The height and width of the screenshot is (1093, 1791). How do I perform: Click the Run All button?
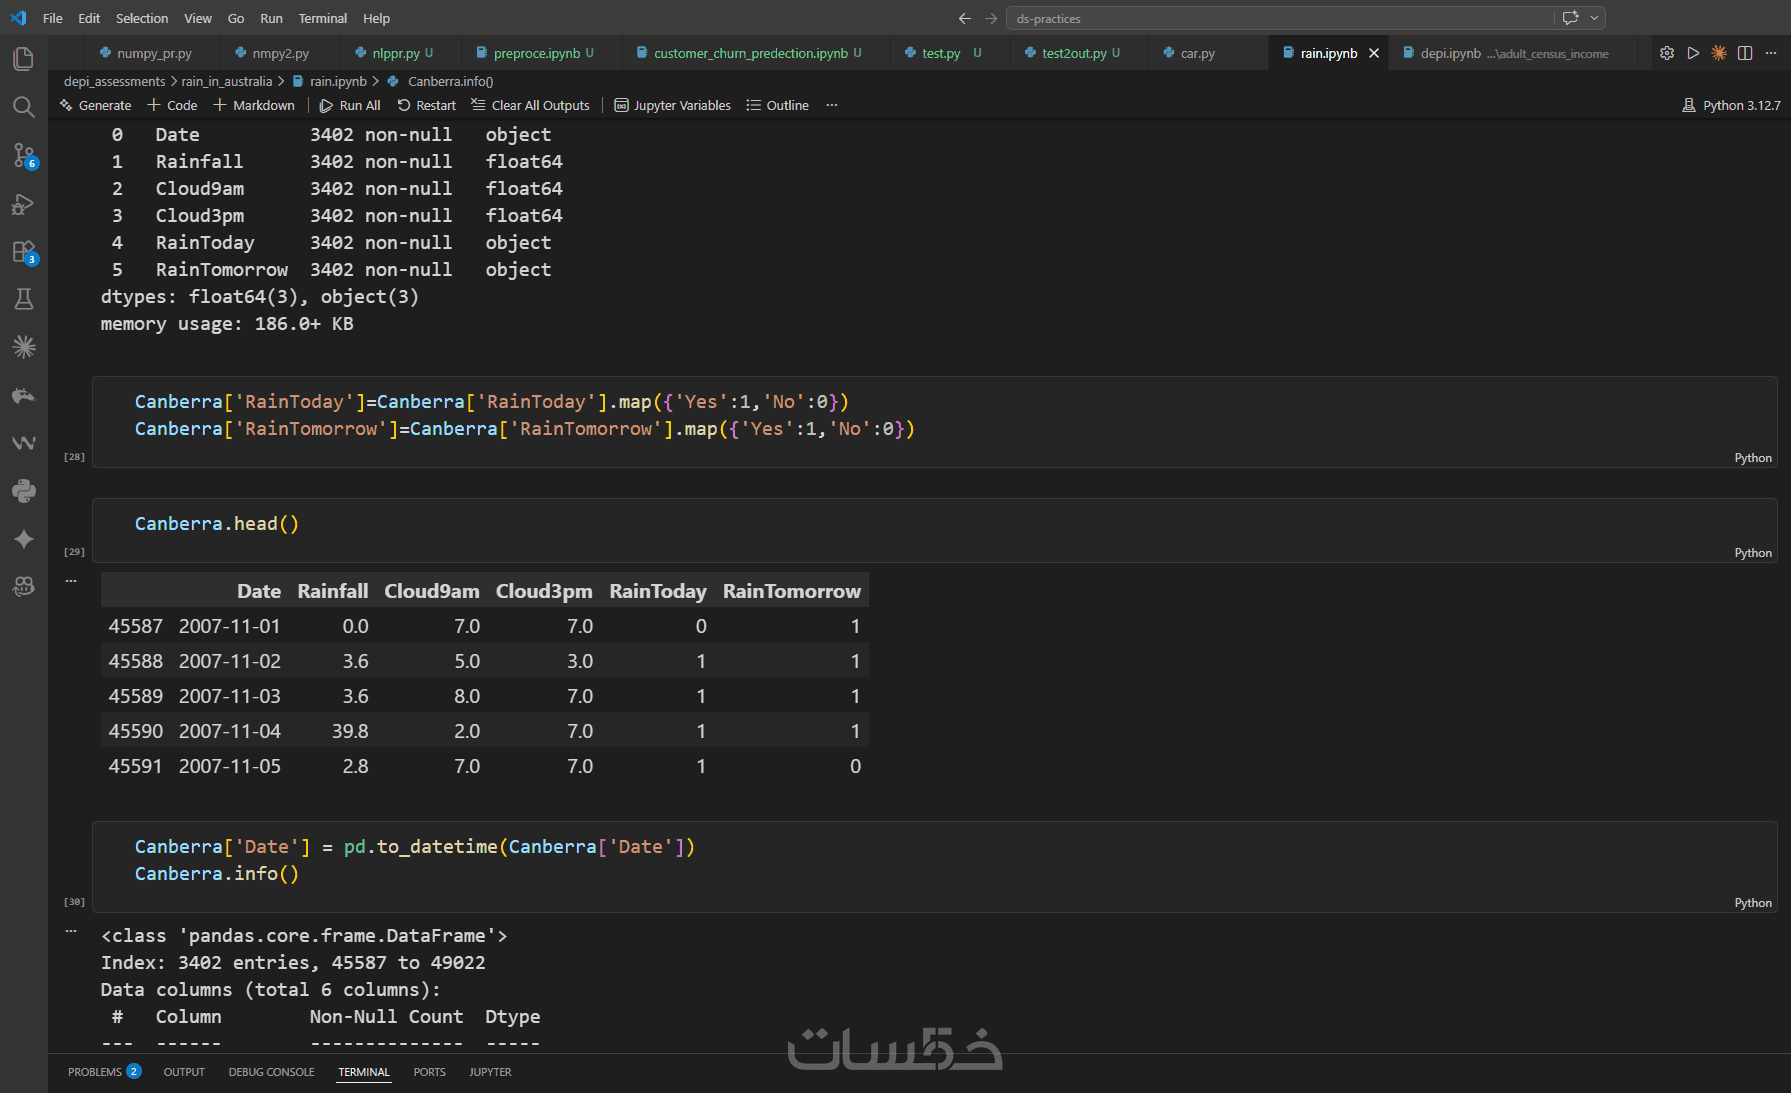point(350,105)
